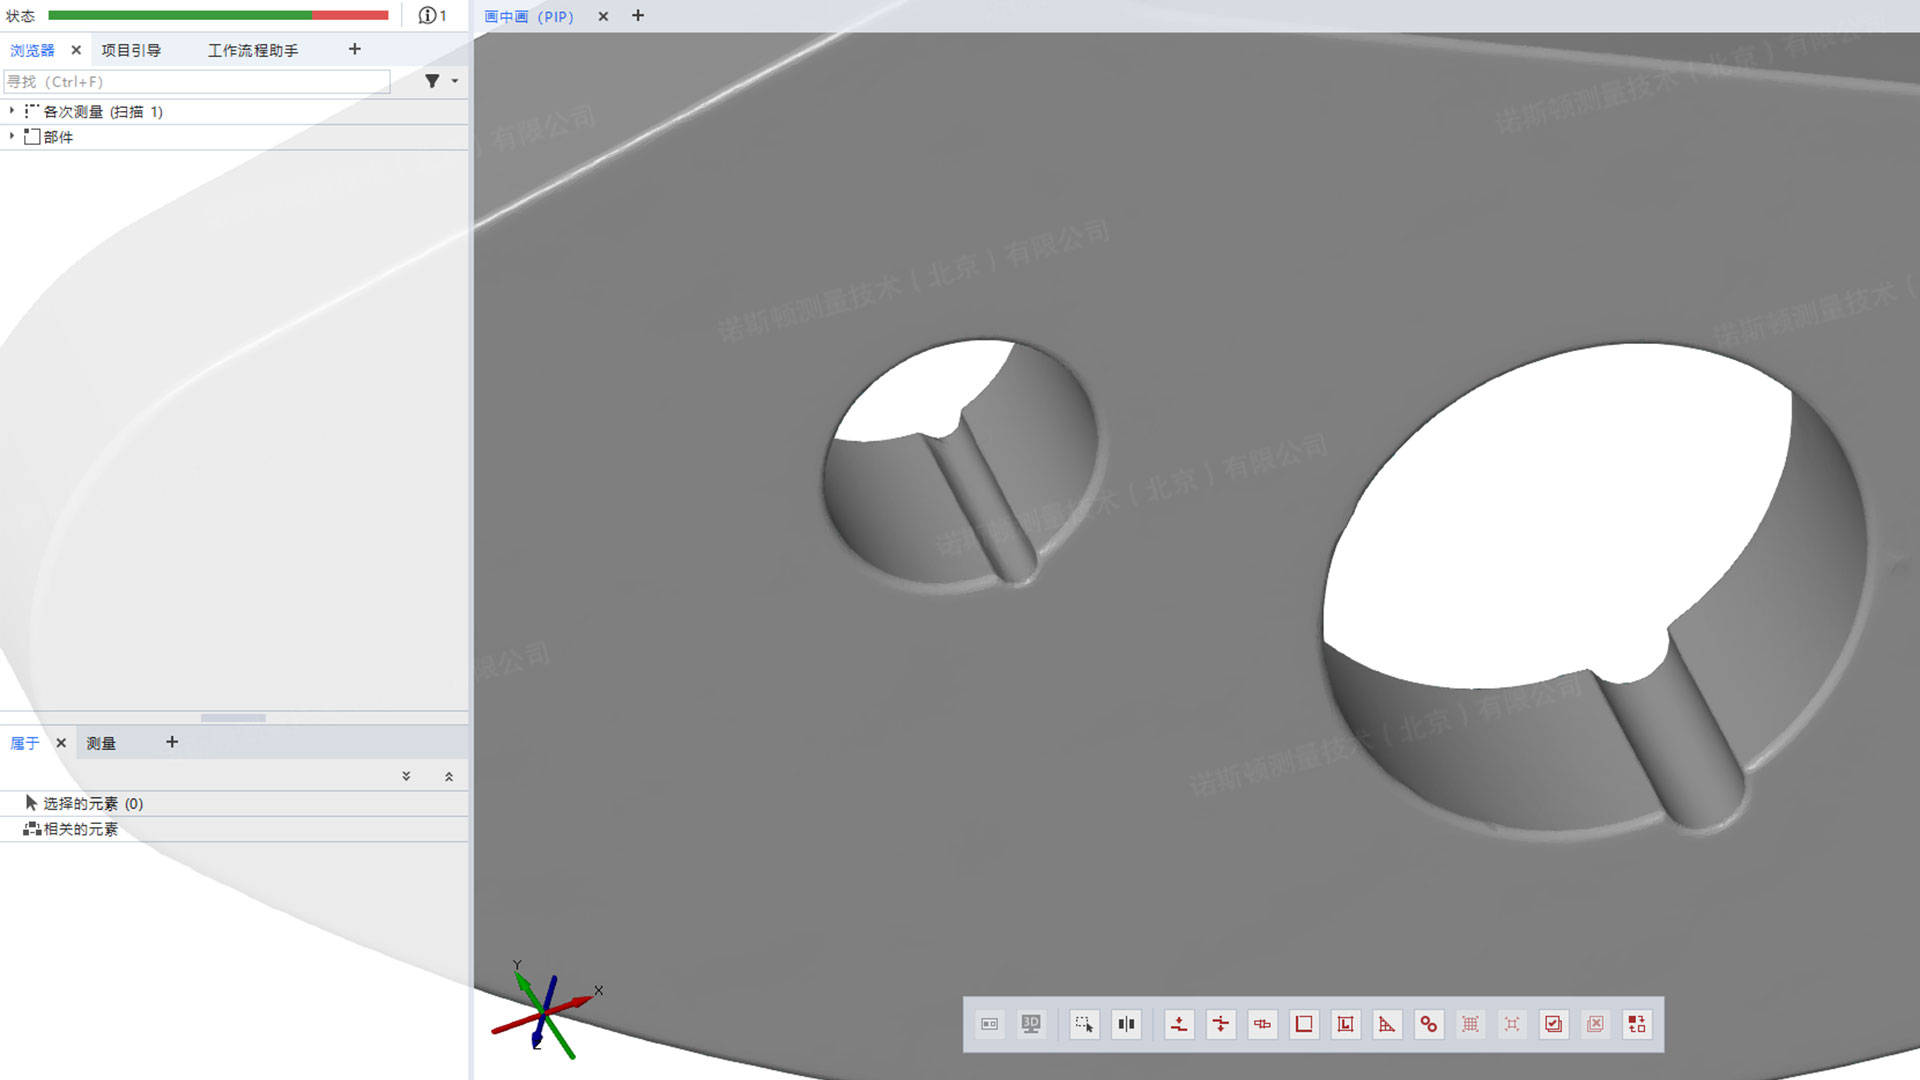The image size is (1920, 1080).
Task: Activate the rectangle selection cursor tool
Action: point(1084,1024)
